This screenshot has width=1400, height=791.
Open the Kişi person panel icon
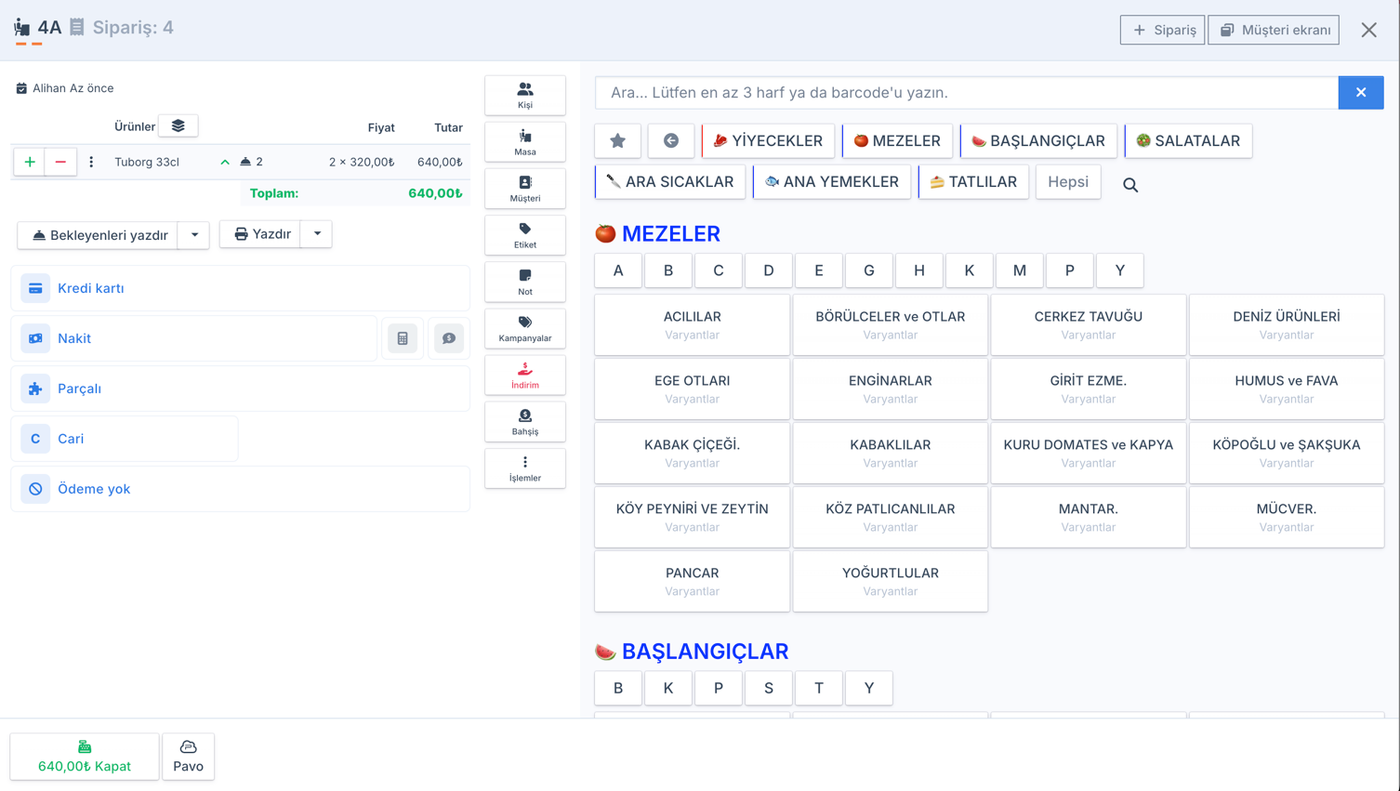525,95
